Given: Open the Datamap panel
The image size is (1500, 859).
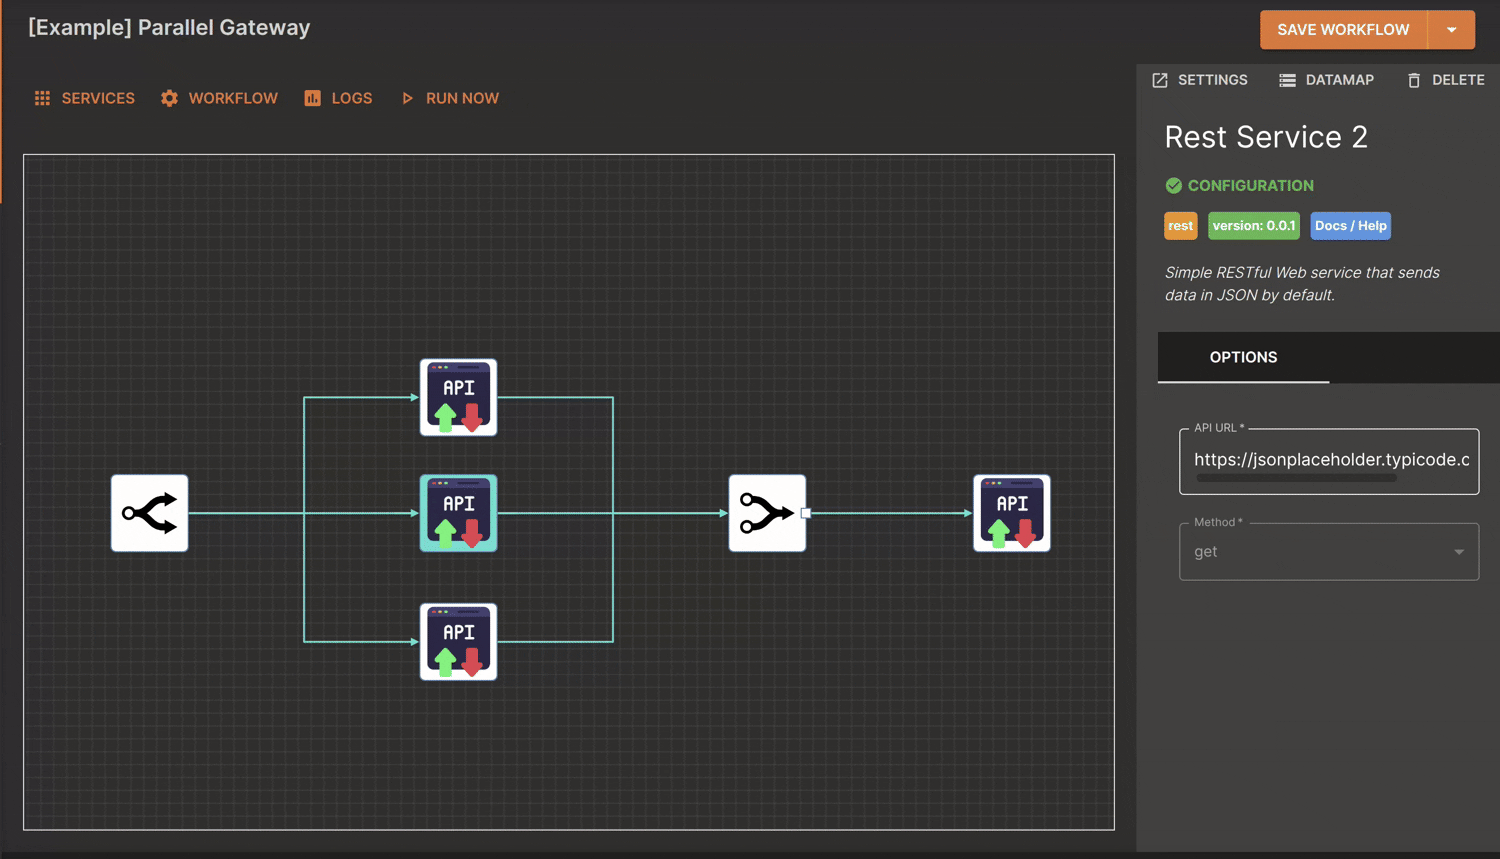Looking at the screenshot, I should click(1327, 80).
